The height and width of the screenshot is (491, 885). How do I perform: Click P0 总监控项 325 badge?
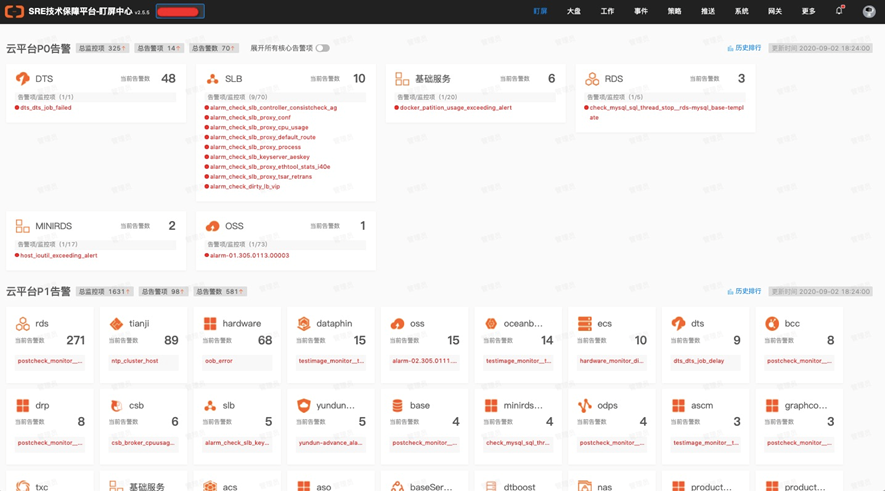[102, 49]
